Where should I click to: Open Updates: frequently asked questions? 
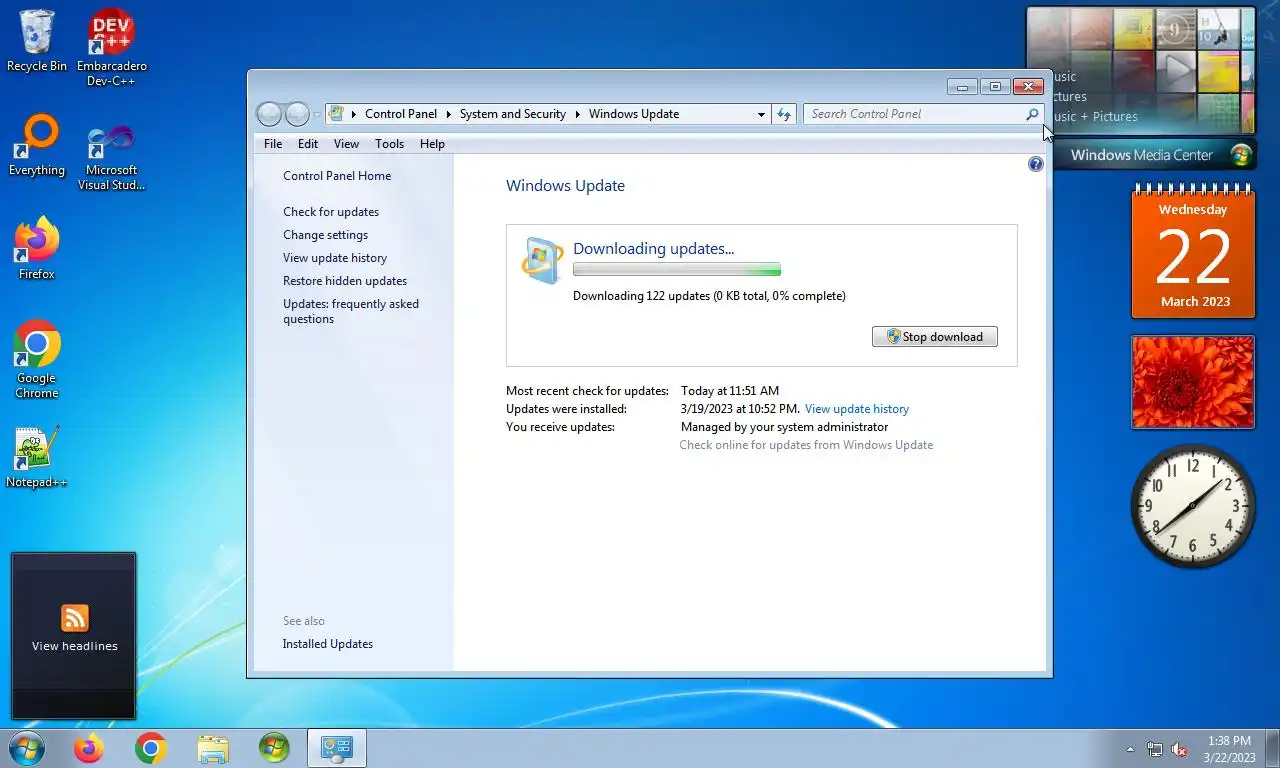[351, 311]
